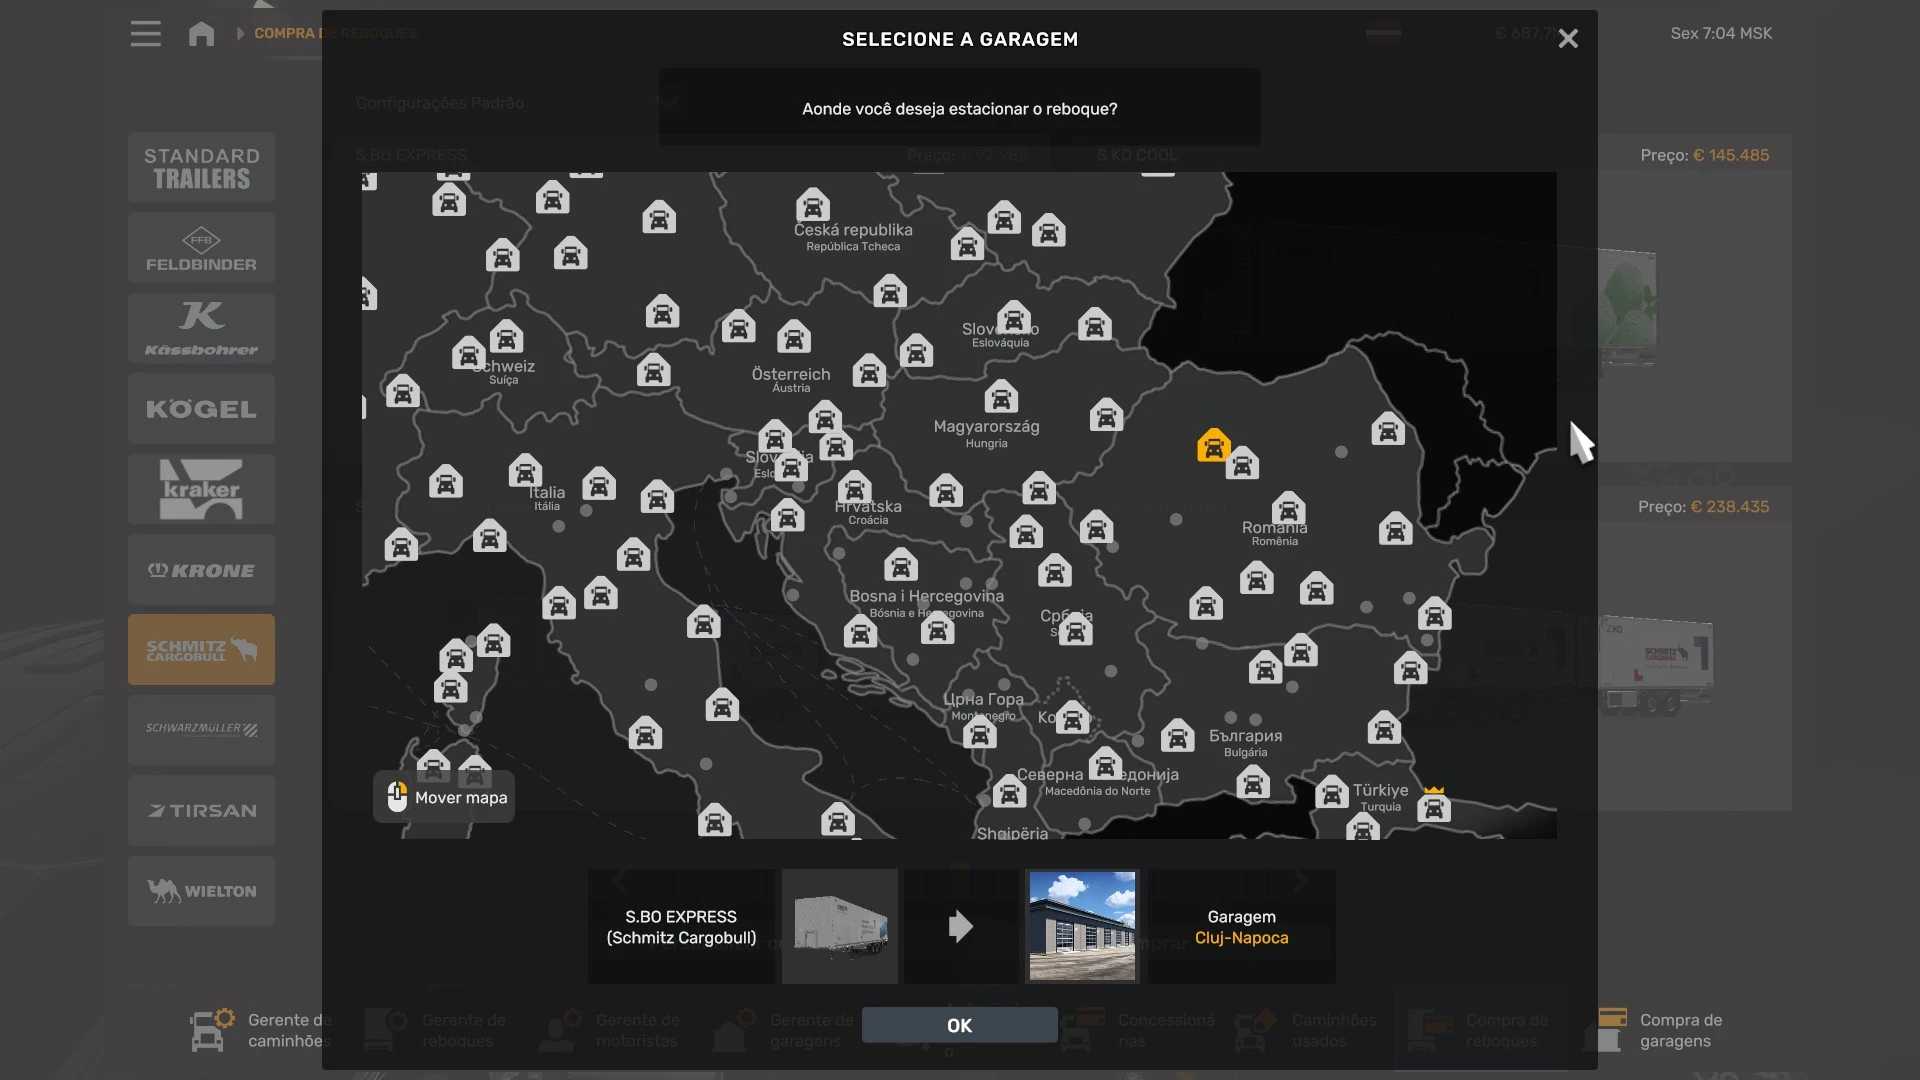Select Schmitz Cargobull brand tab
Screen dimensions: 1920x1080
[201, 650]
